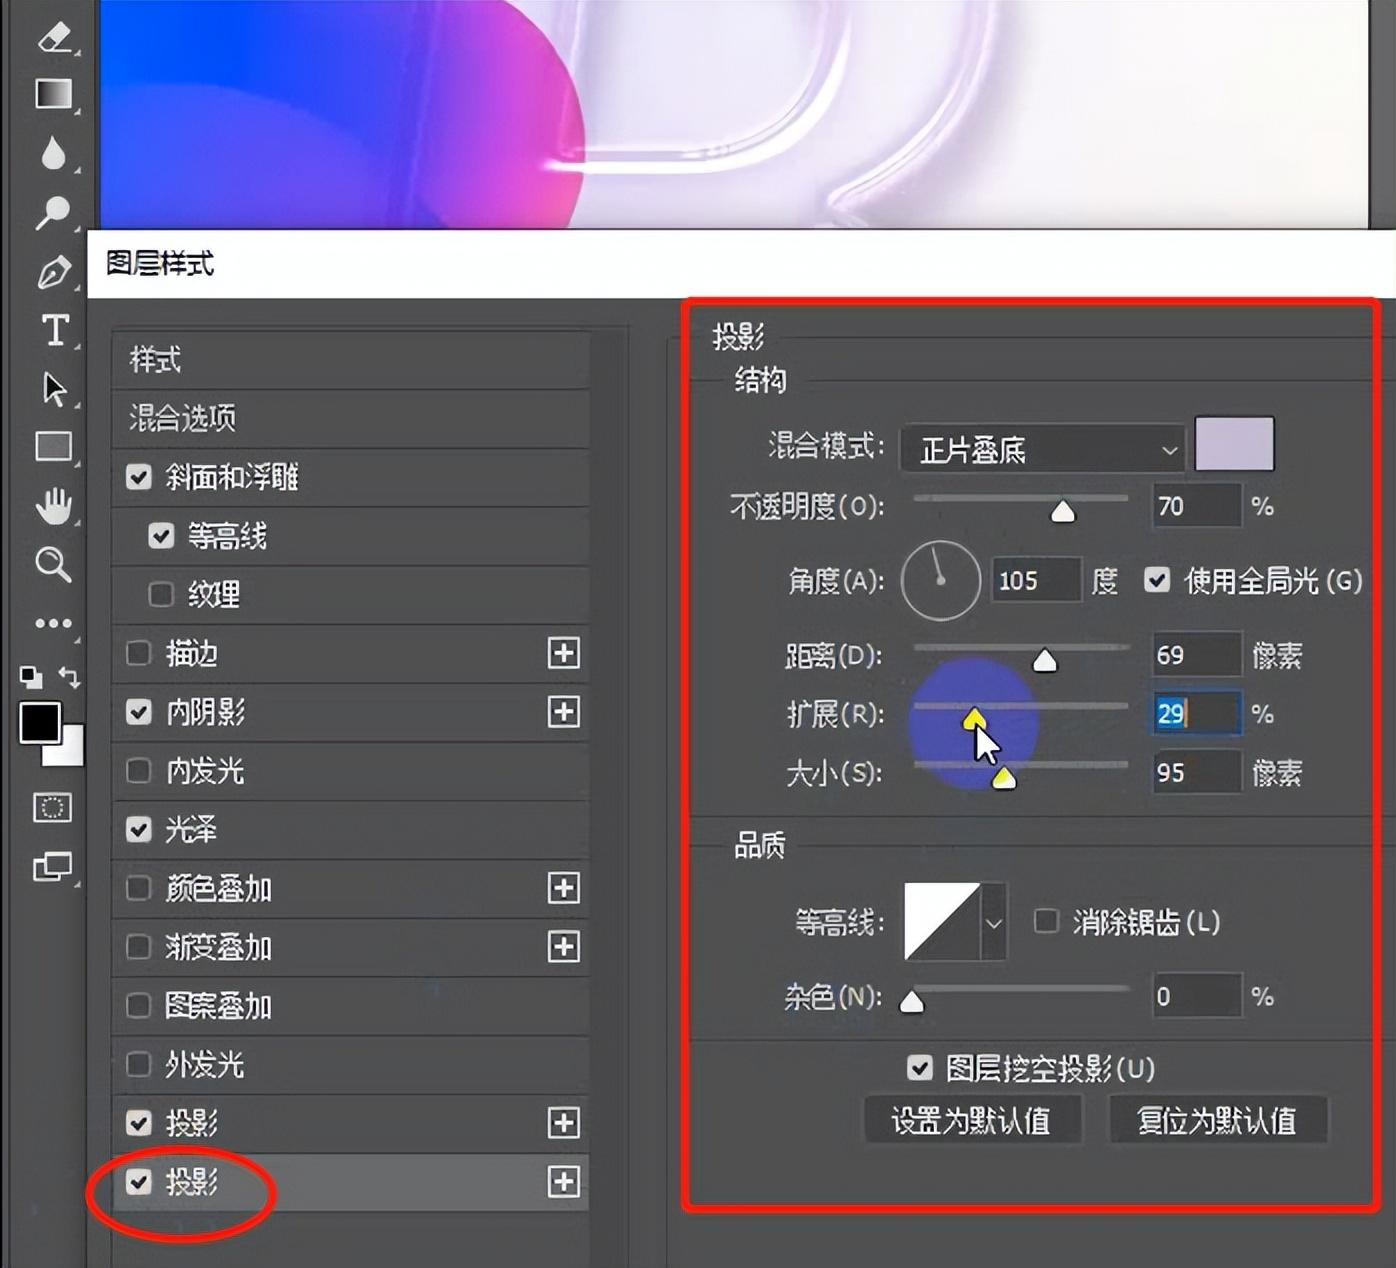Viewport: 1396px width, 1268px height.
Task: Enable 描边 effect checkbox
Action: tap(139, 653)
